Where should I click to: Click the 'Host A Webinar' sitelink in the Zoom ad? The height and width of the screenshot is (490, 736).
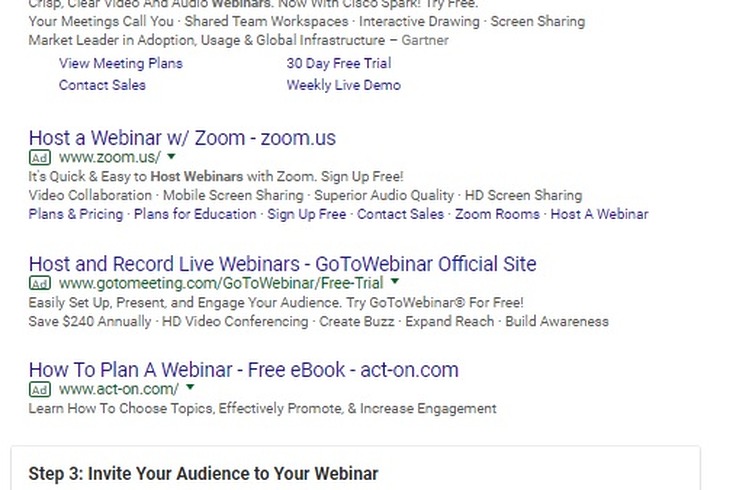(599, 214)
